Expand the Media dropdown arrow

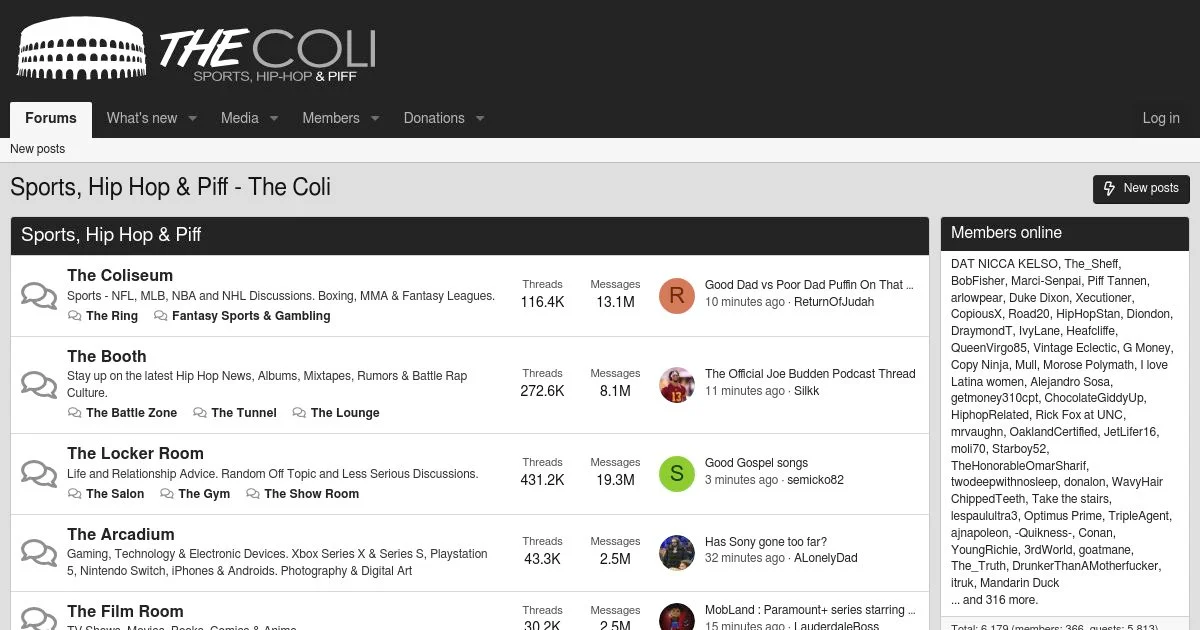(x=273, y=118)
